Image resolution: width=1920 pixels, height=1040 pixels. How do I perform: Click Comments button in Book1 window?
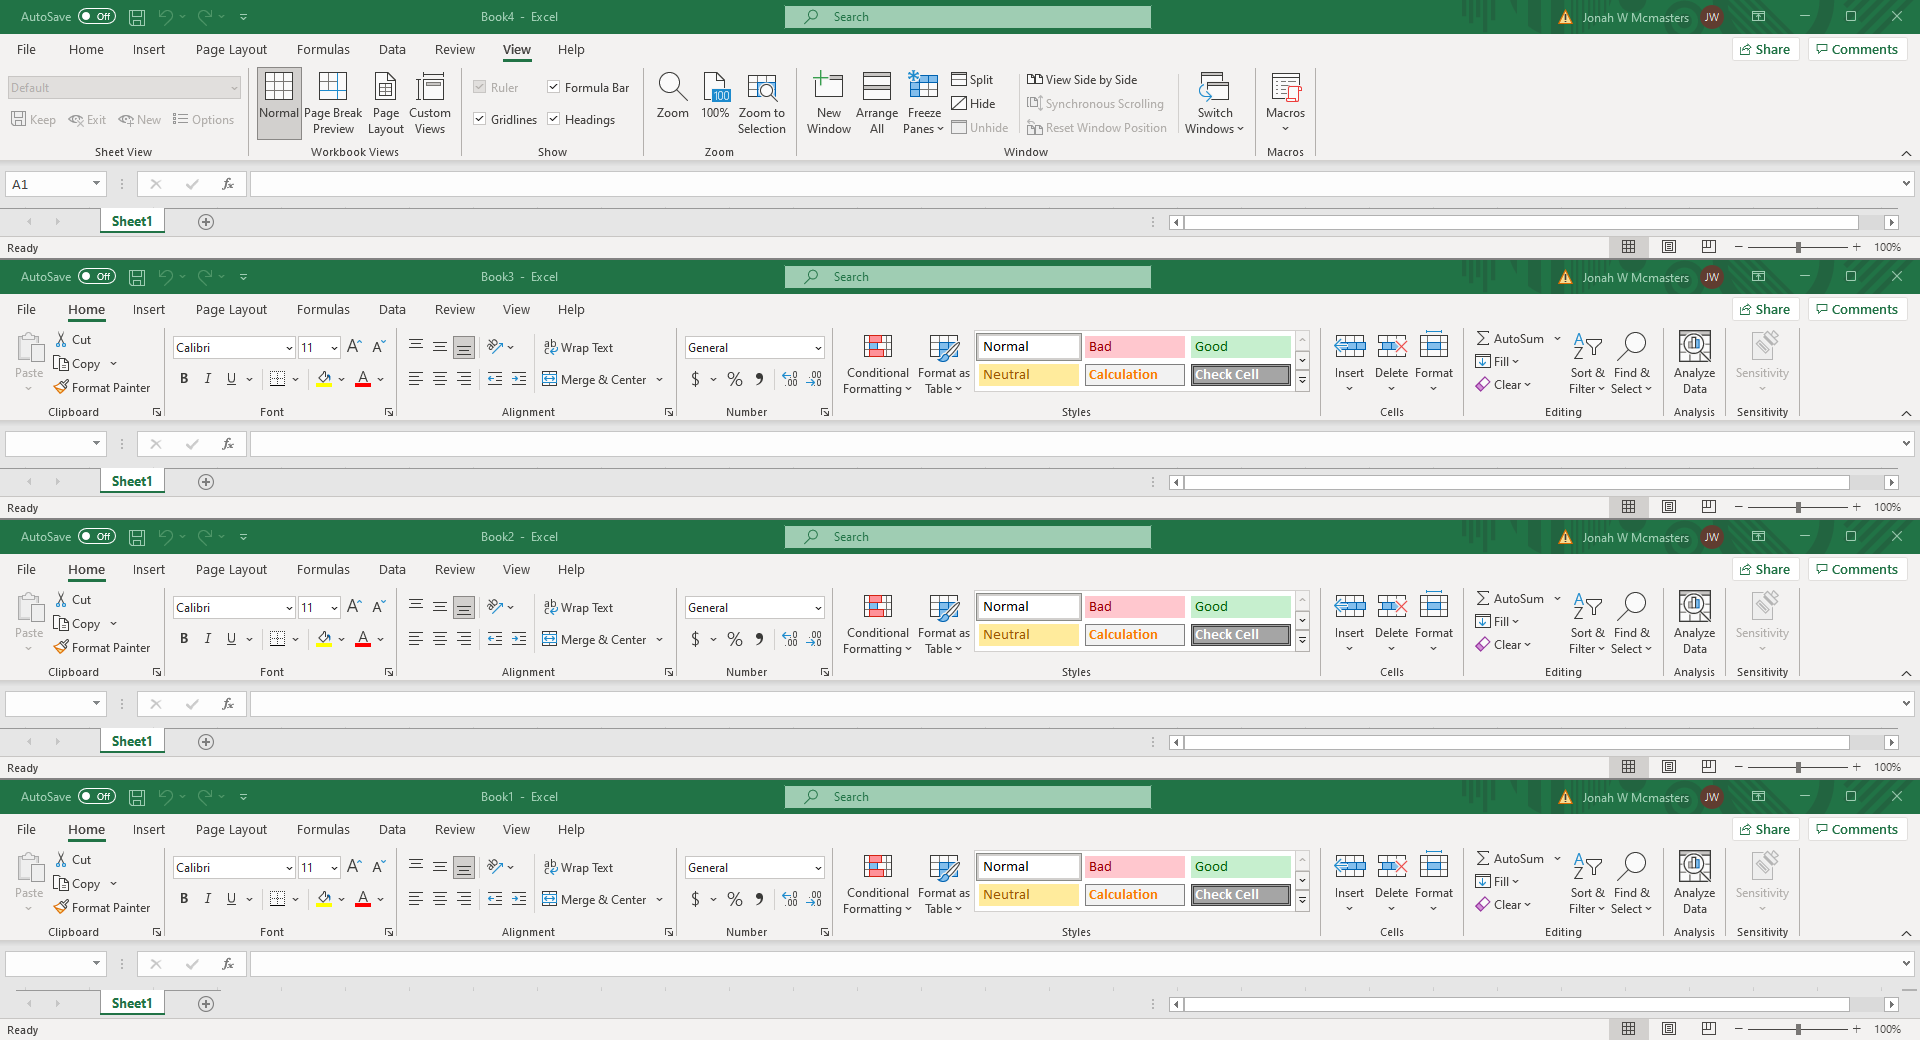point(1857,830)
